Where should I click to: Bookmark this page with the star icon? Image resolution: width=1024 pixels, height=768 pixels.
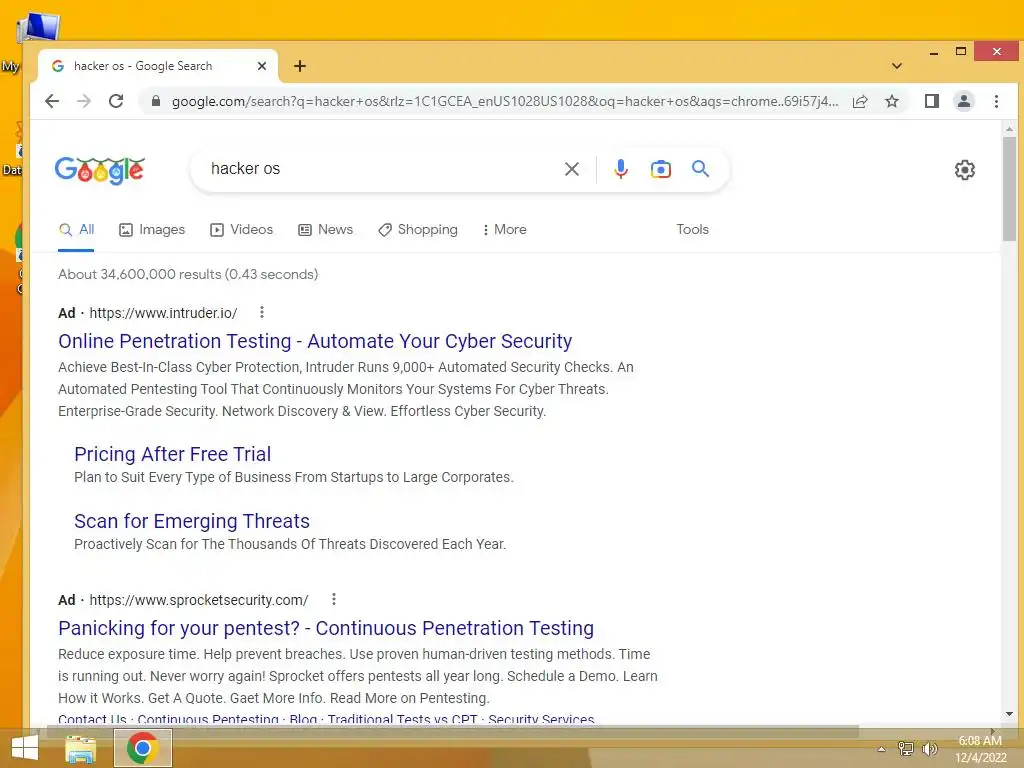tap(892, 101)
